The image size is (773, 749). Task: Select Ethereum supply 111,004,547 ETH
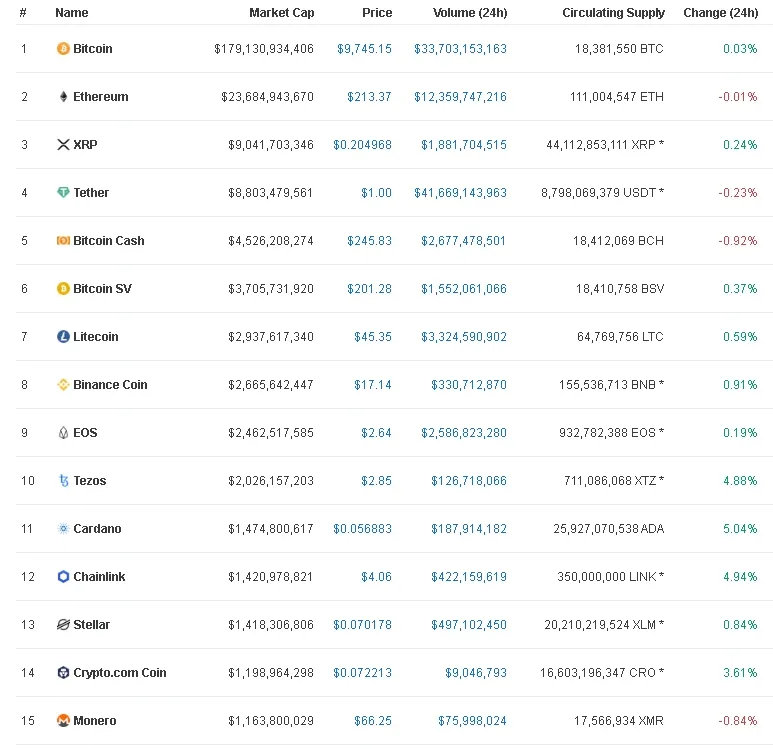[617, 97]
